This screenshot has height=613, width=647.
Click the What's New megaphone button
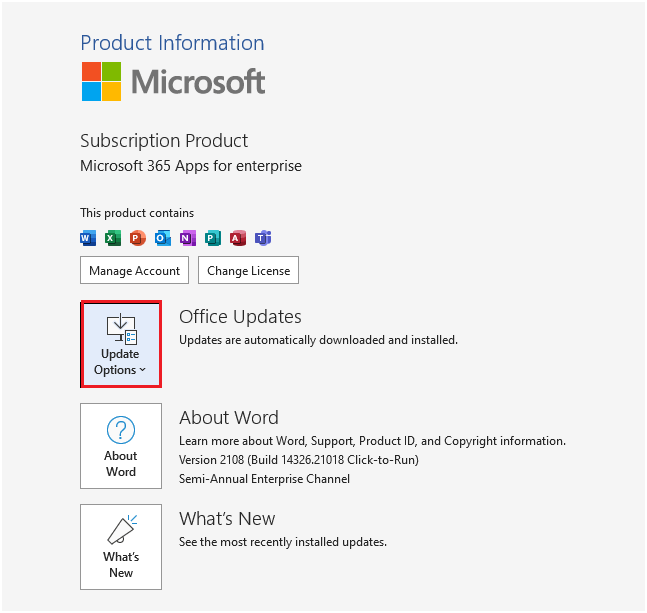click(121, 547)
